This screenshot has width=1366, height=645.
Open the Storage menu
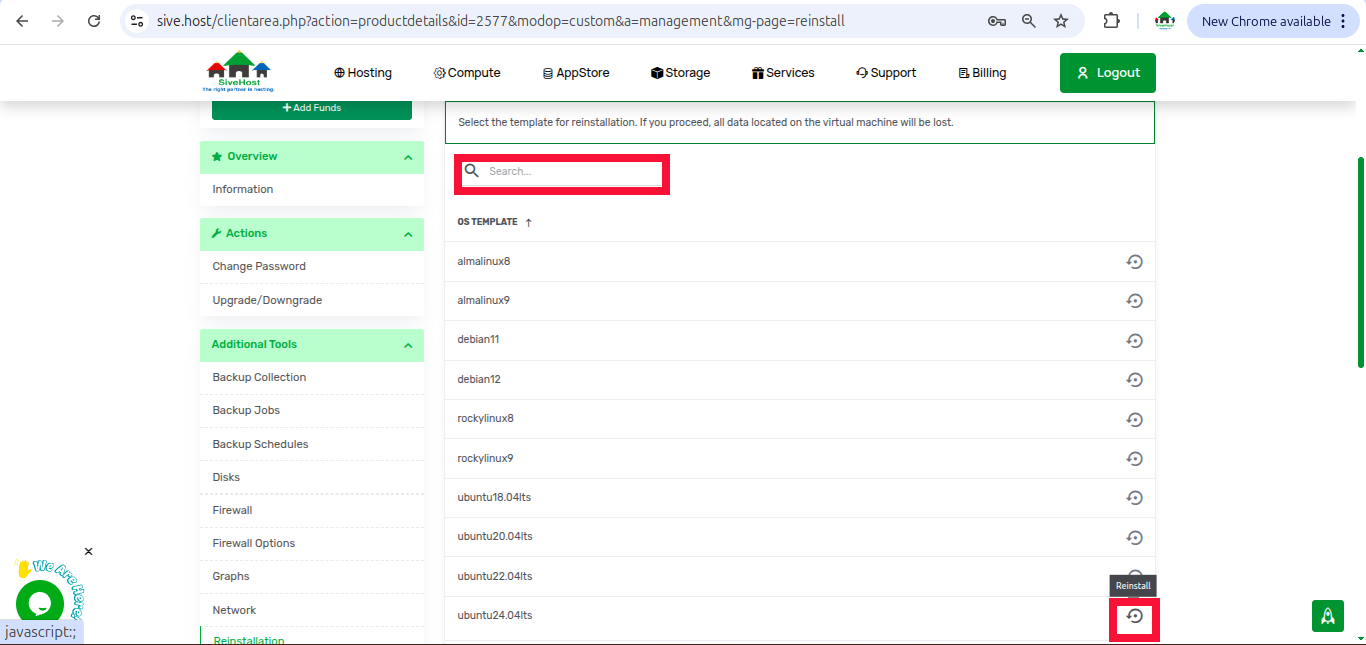point(680,73)
